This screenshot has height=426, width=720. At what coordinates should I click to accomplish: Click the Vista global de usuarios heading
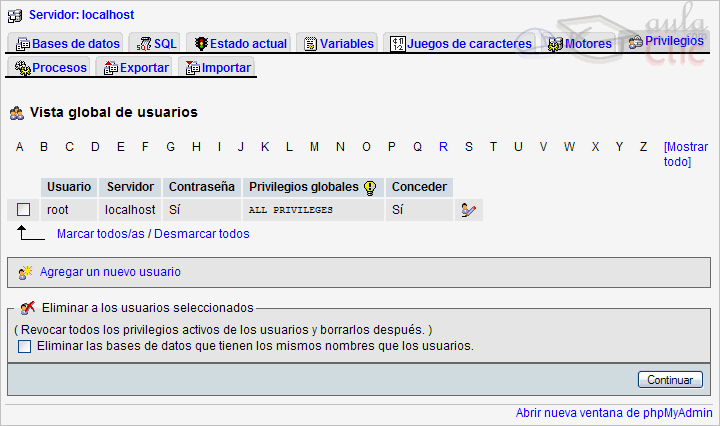(114, 112)
